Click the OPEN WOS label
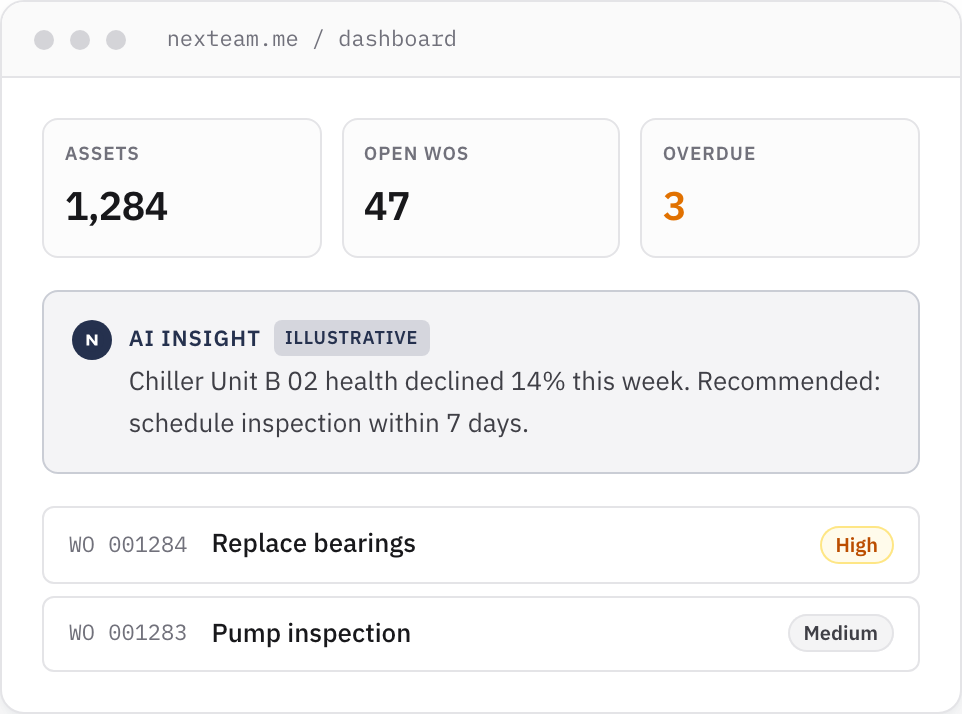Image resolution: width=962 pixels, height=714 pixels. pos(416,153)
